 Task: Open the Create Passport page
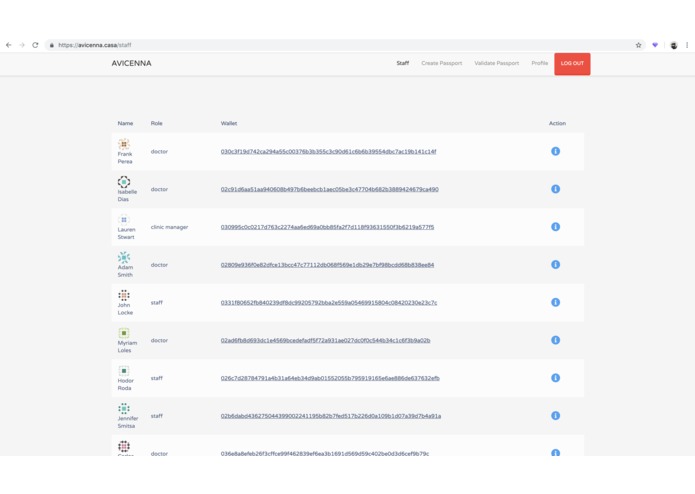coord(441,63)
